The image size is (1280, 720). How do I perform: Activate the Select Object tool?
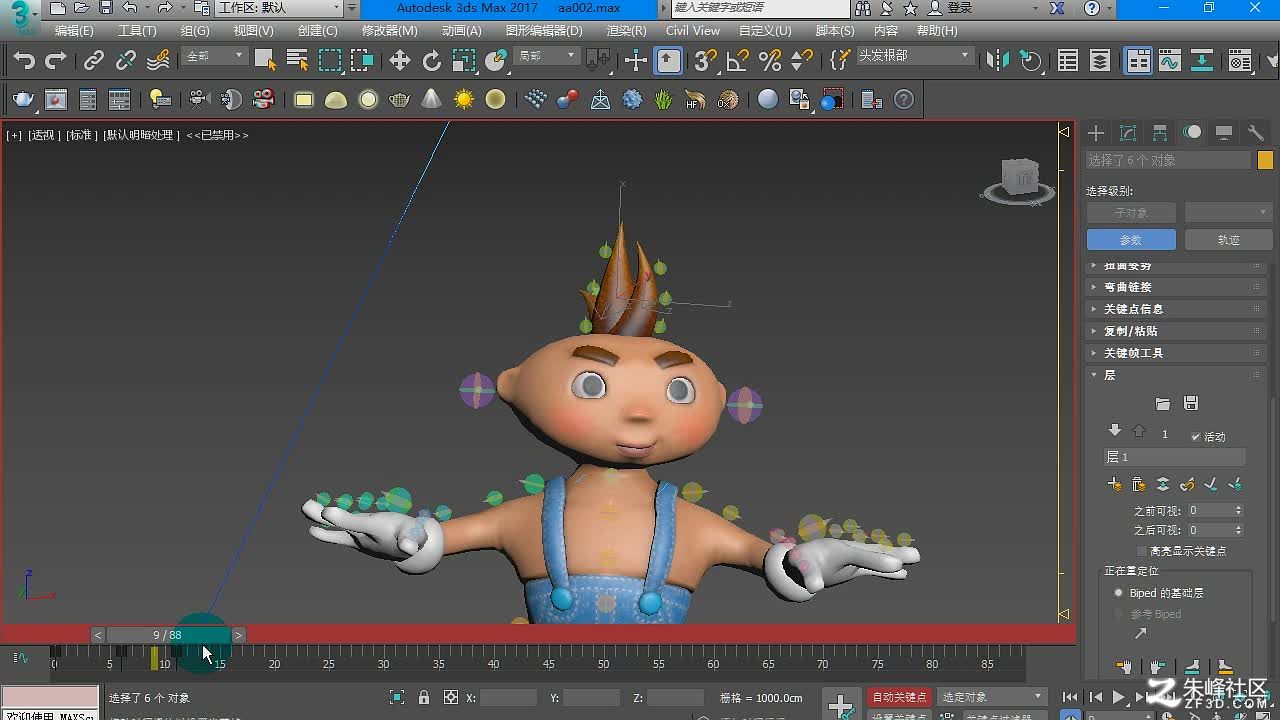point(265,61)
